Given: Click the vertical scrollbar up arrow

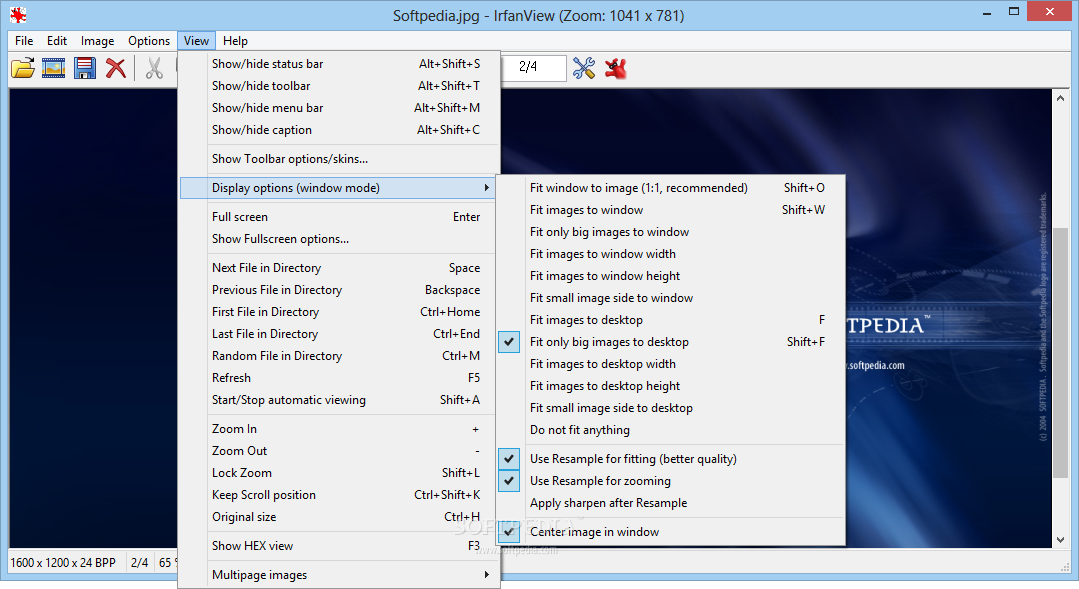Looking at the screenshot, I should click(1060, 98).
